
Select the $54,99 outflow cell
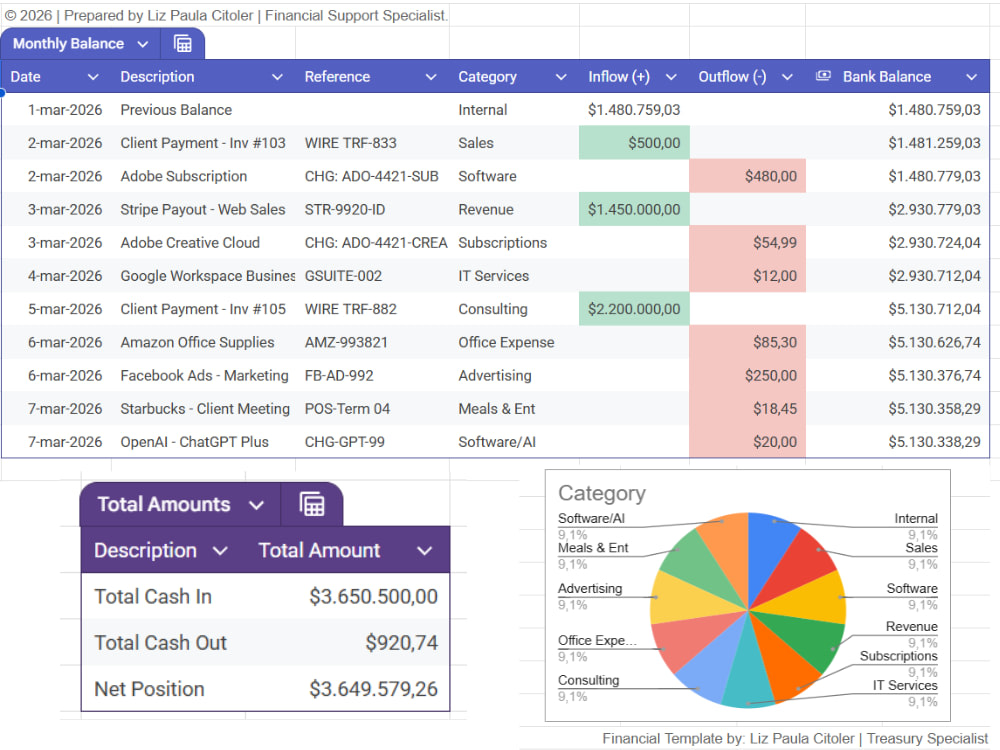coord(747,242)
